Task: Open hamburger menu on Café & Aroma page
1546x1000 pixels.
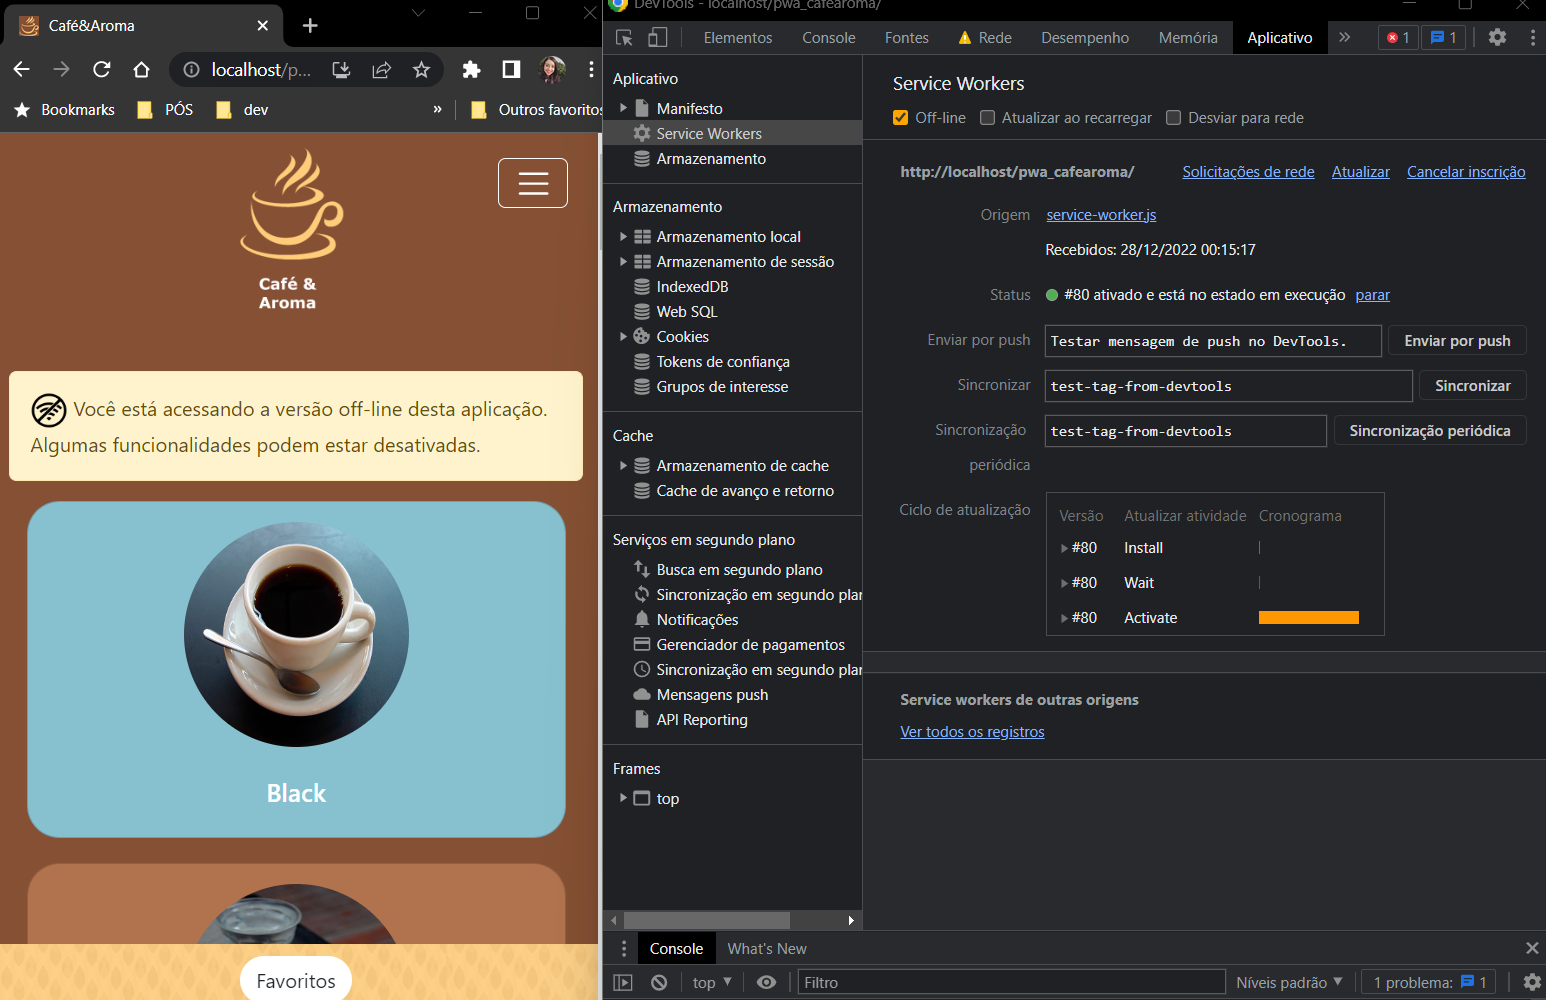Action: (x=533, y=183)
